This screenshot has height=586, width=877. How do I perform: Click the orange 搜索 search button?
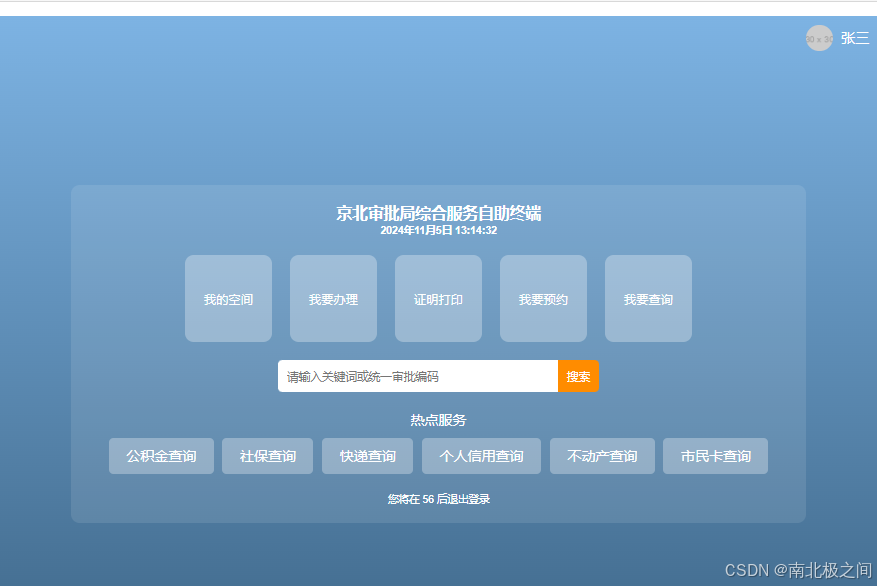[578, 376]
